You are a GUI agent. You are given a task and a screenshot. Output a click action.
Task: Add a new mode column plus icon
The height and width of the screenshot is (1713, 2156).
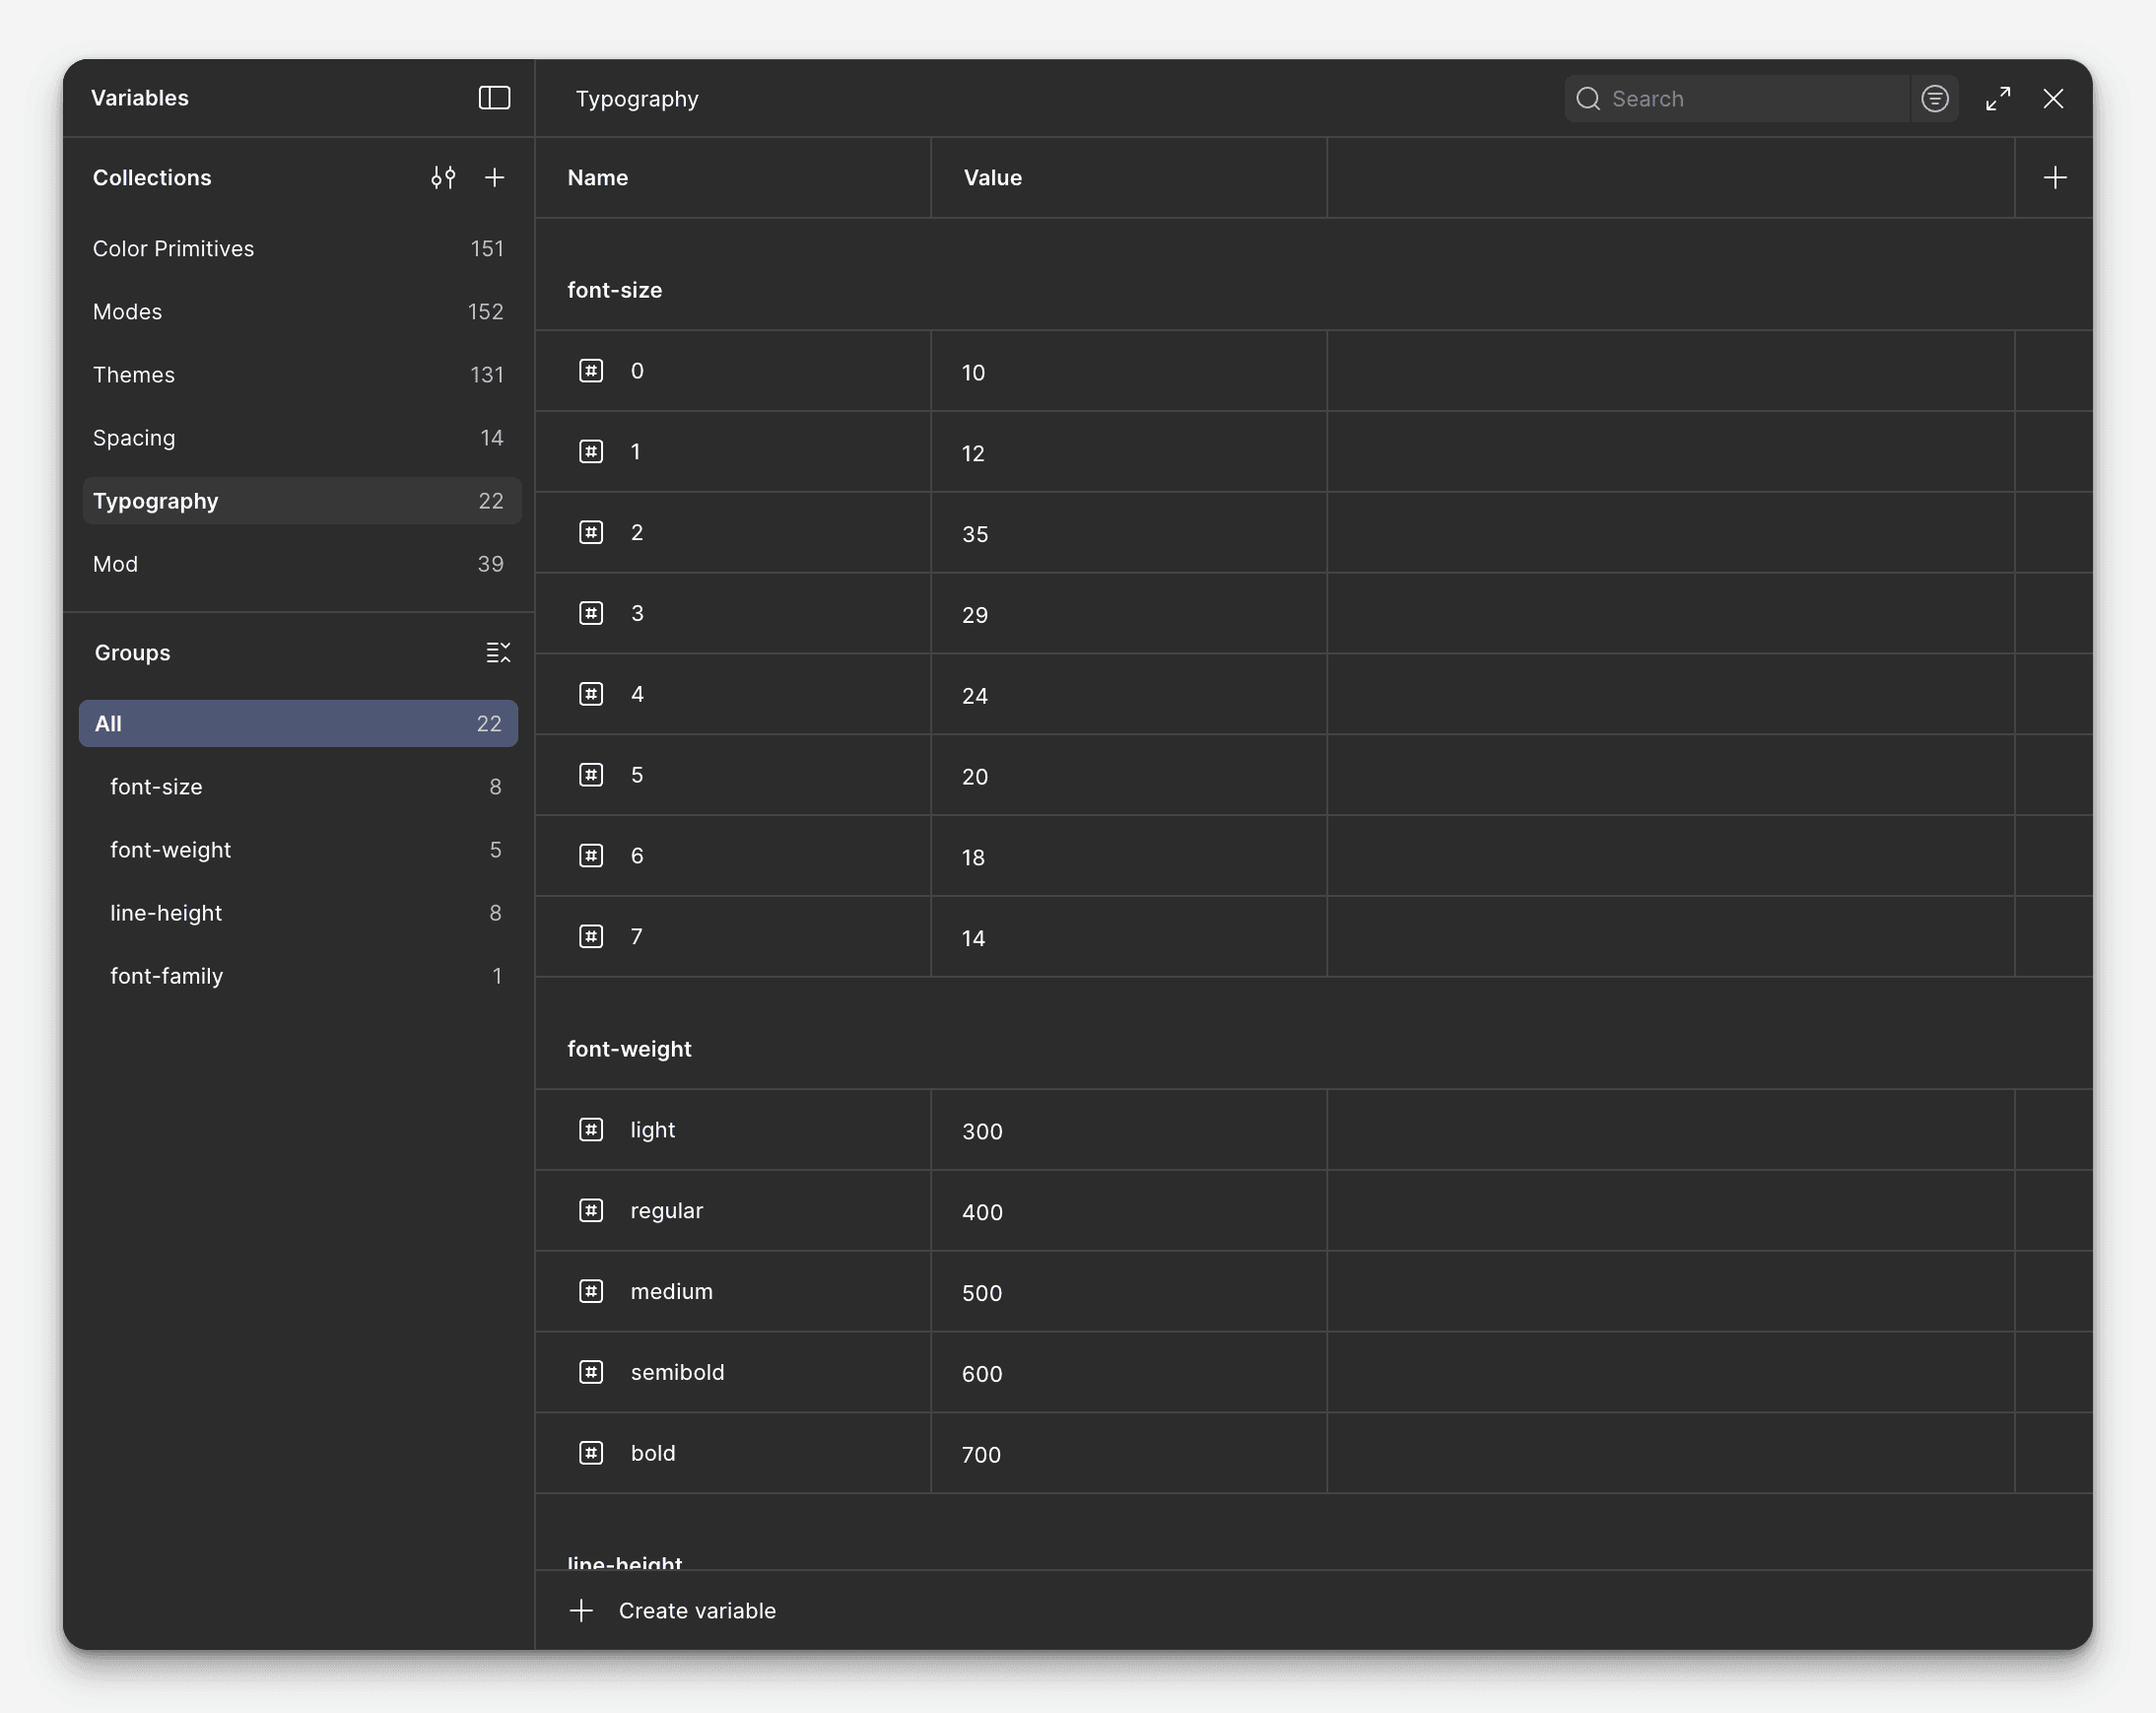pyautogui.click(x=2054, y=177)
